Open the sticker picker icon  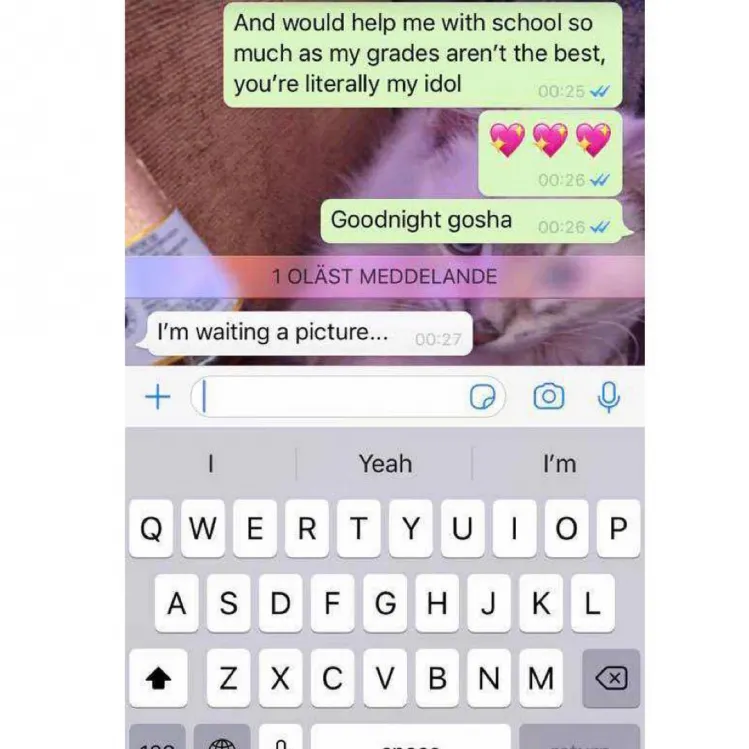(482, 397)
